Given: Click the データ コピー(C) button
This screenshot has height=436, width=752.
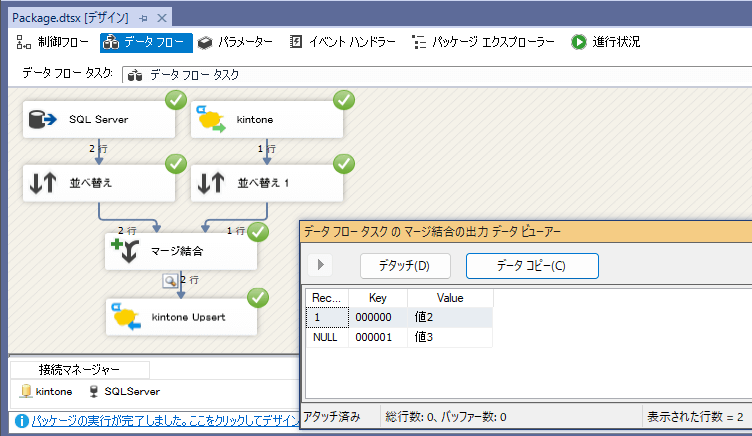Looking at the screenshot, I should click(x=532, y=266).
